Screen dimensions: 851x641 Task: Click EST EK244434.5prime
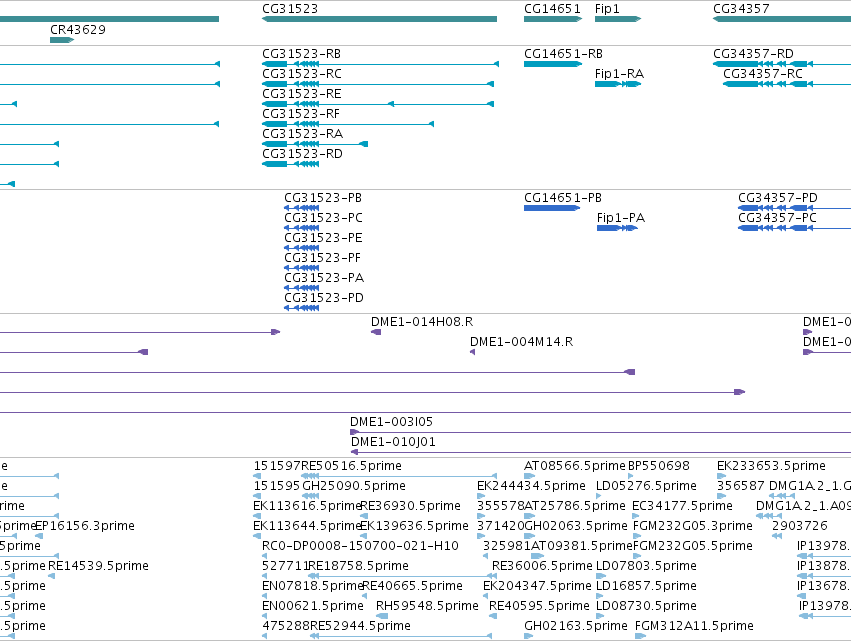531,486
